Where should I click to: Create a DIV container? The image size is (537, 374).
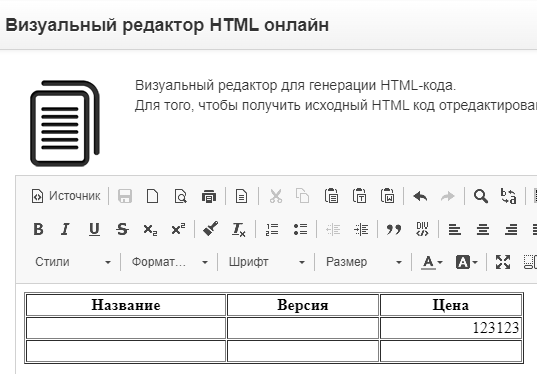[422, 229]
